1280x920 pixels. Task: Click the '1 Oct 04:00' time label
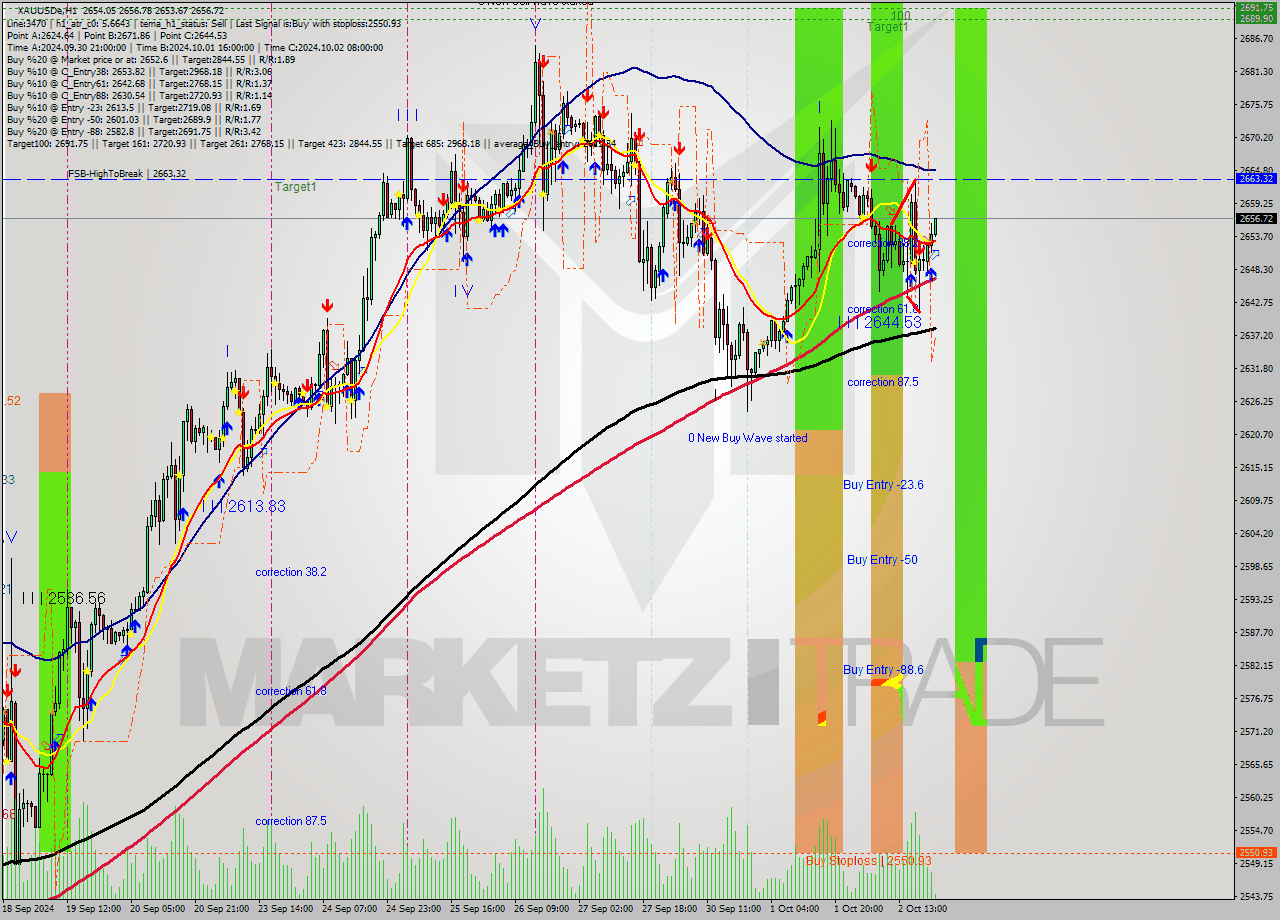[796, 909]
